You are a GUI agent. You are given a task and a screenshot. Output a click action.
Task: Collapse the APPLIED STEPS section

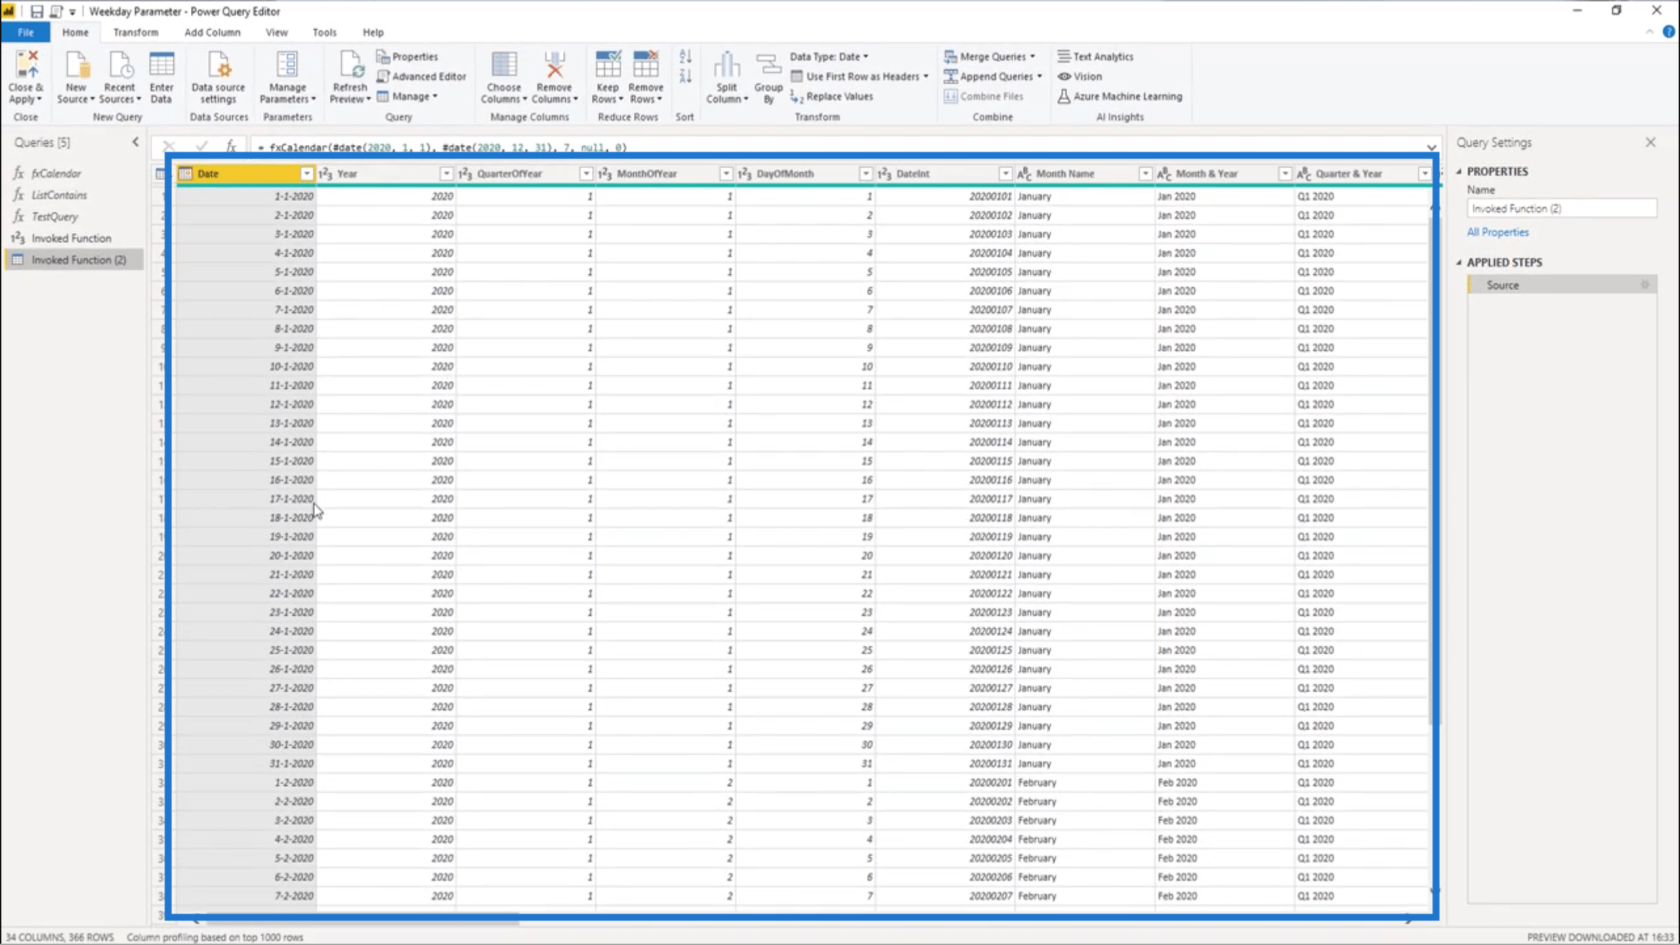(x=1459, y=263)
